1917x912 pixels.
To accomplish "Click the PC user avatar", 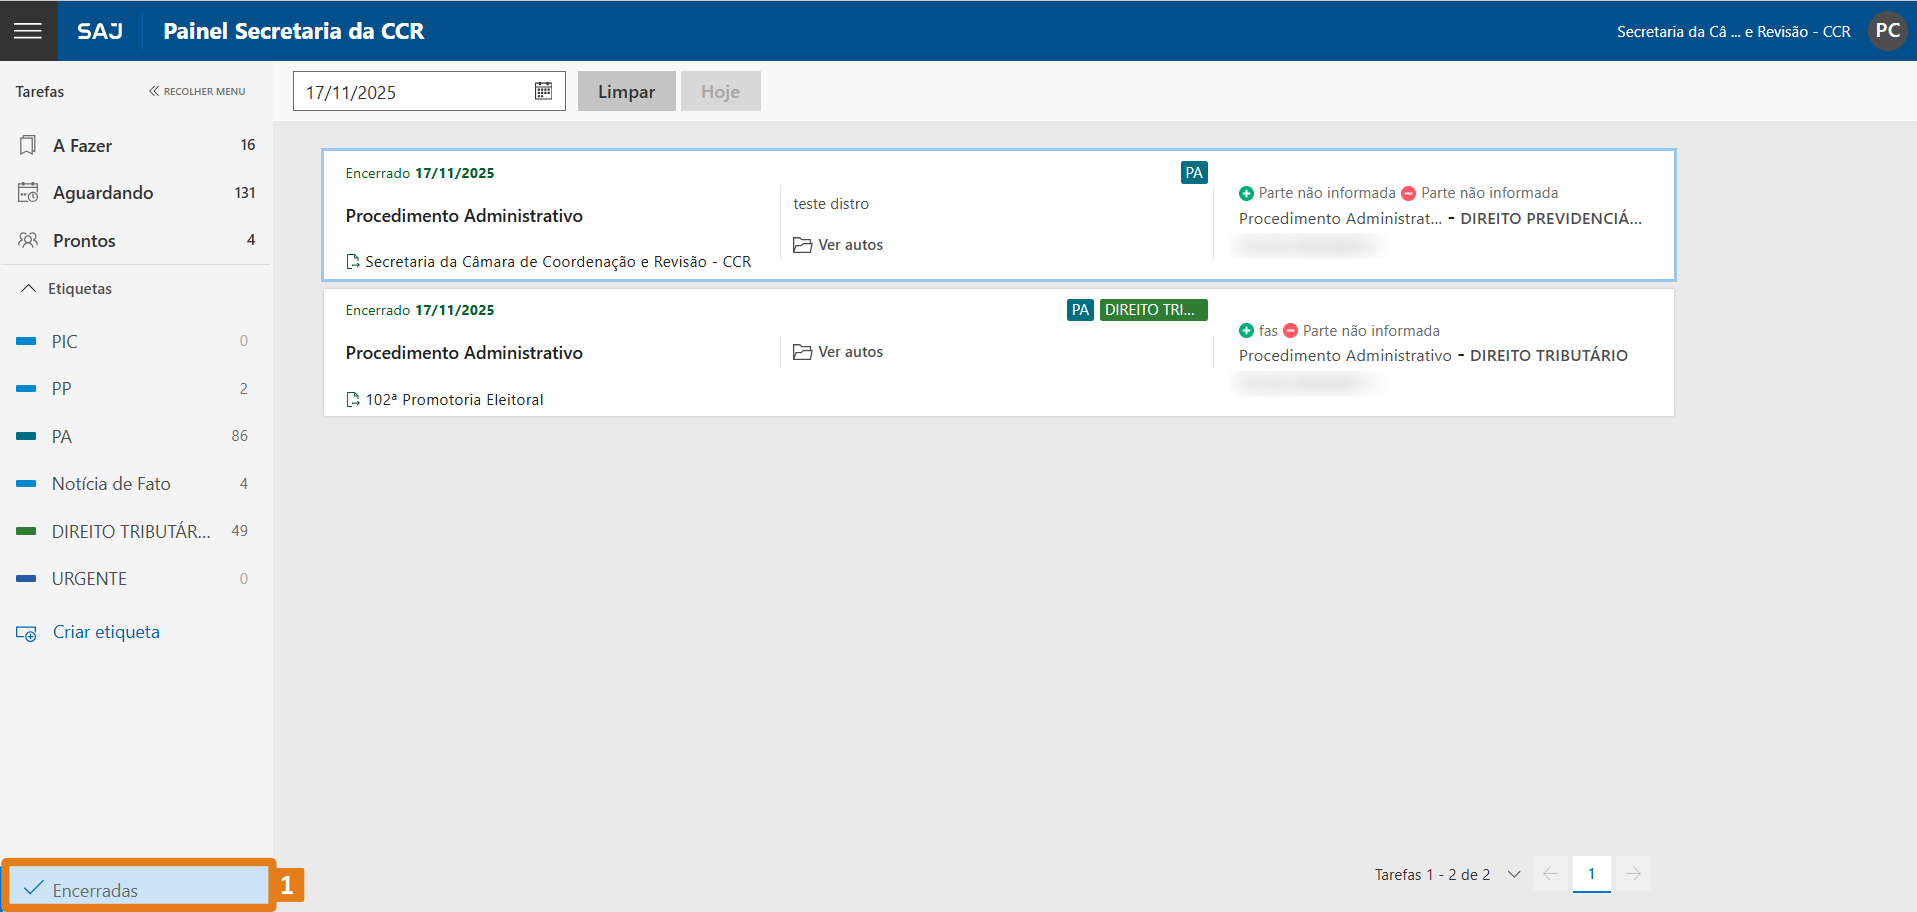I will click(x=1887, y=31).
